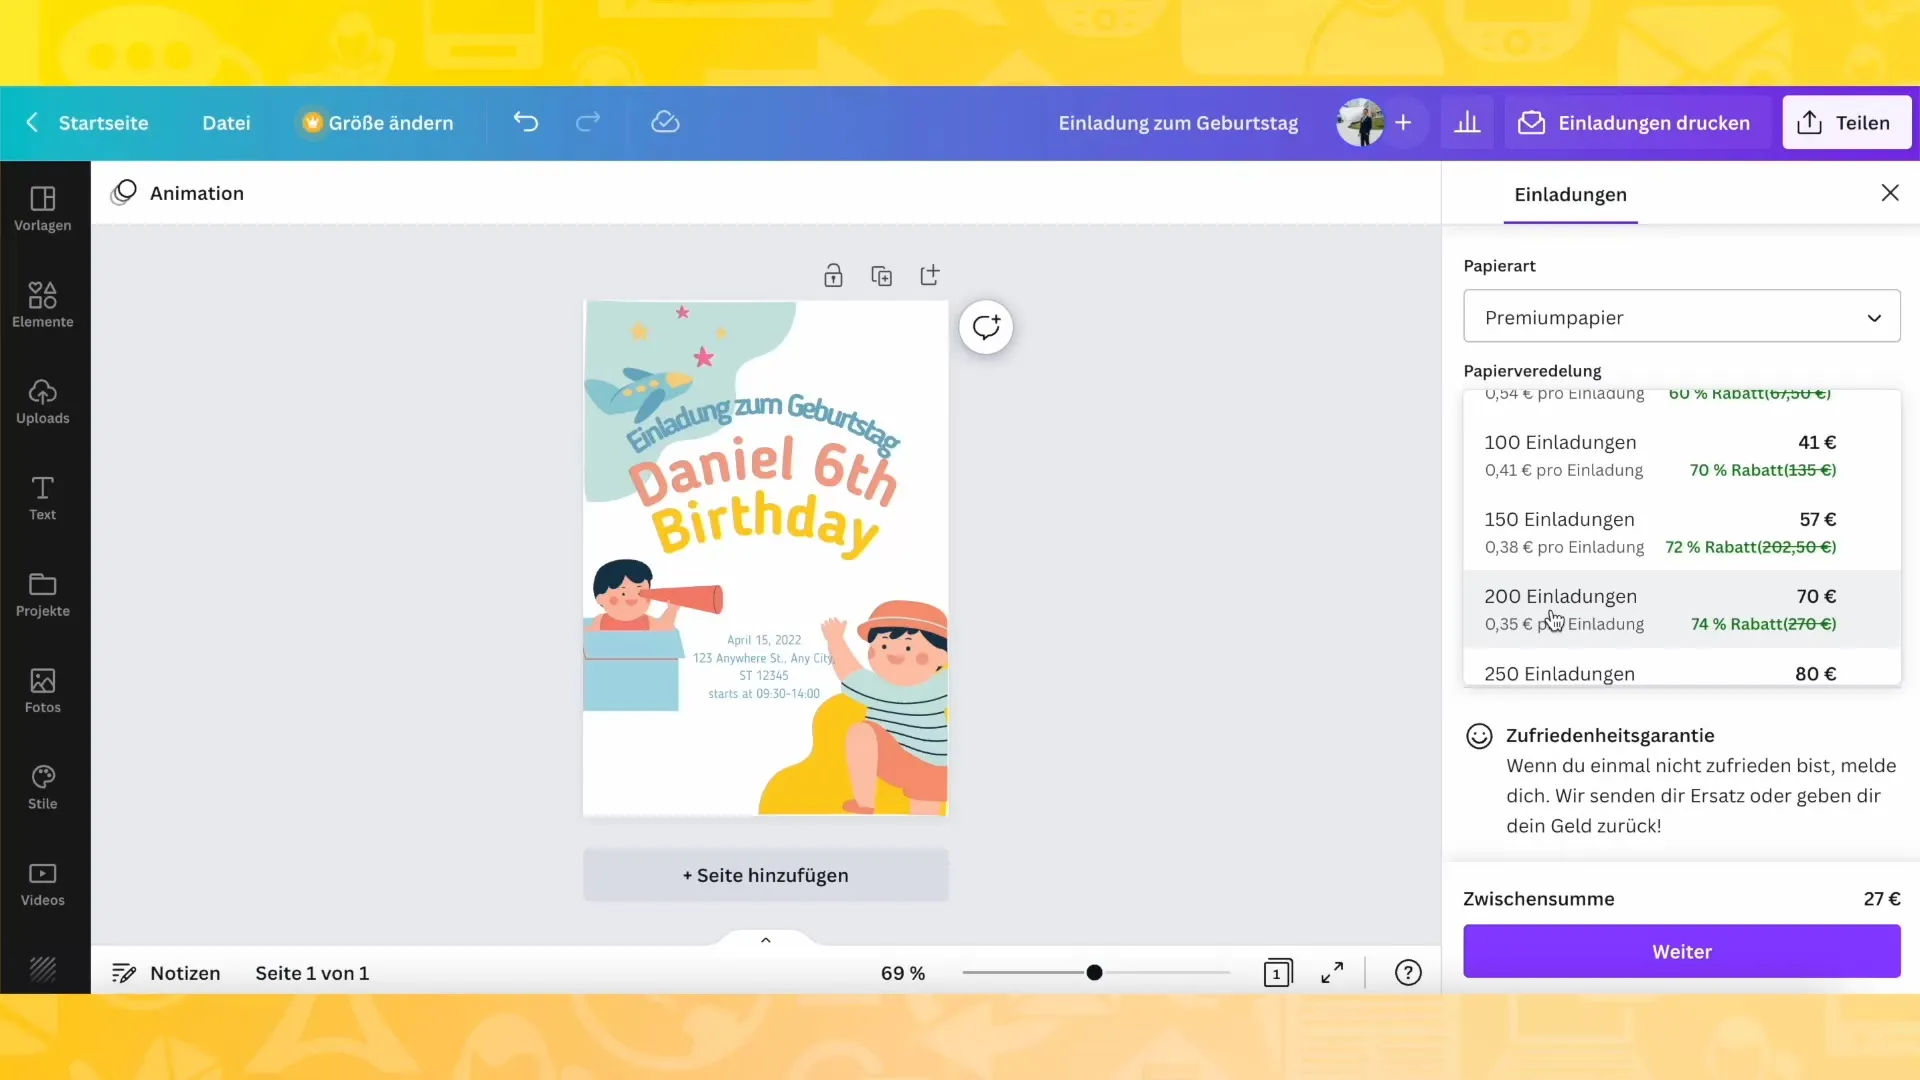Open the Datei menu

click(226, 123)
